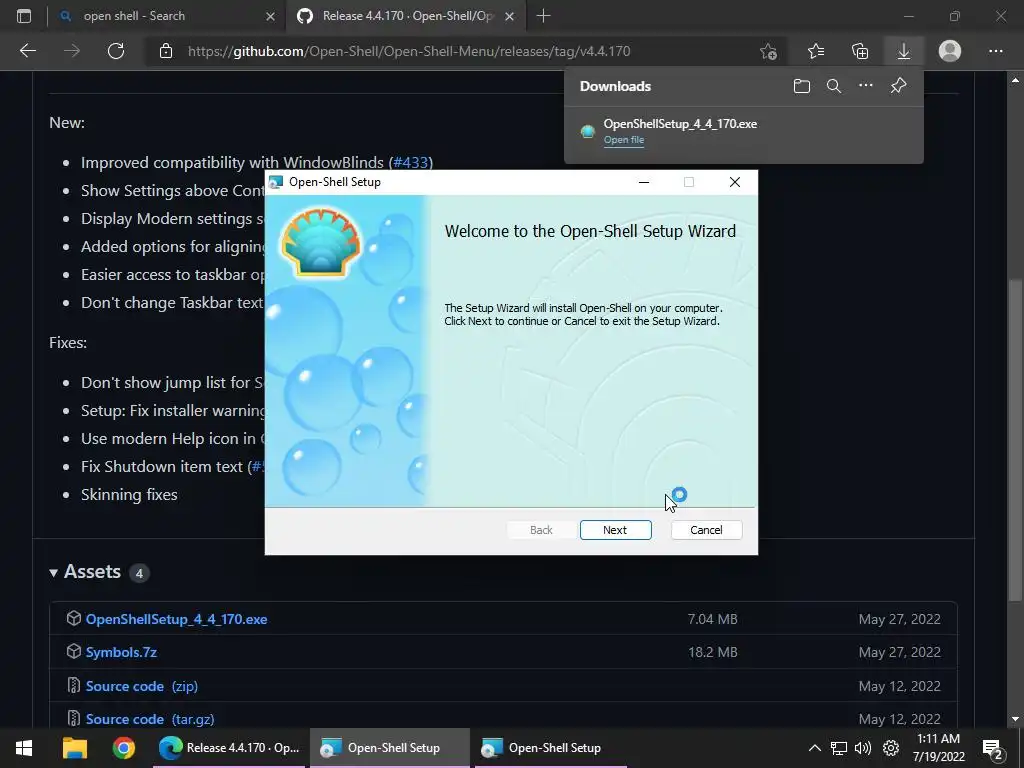1024x768 pixels.
Task: Download Symbols.7z asset
Action: click(121, 652)
